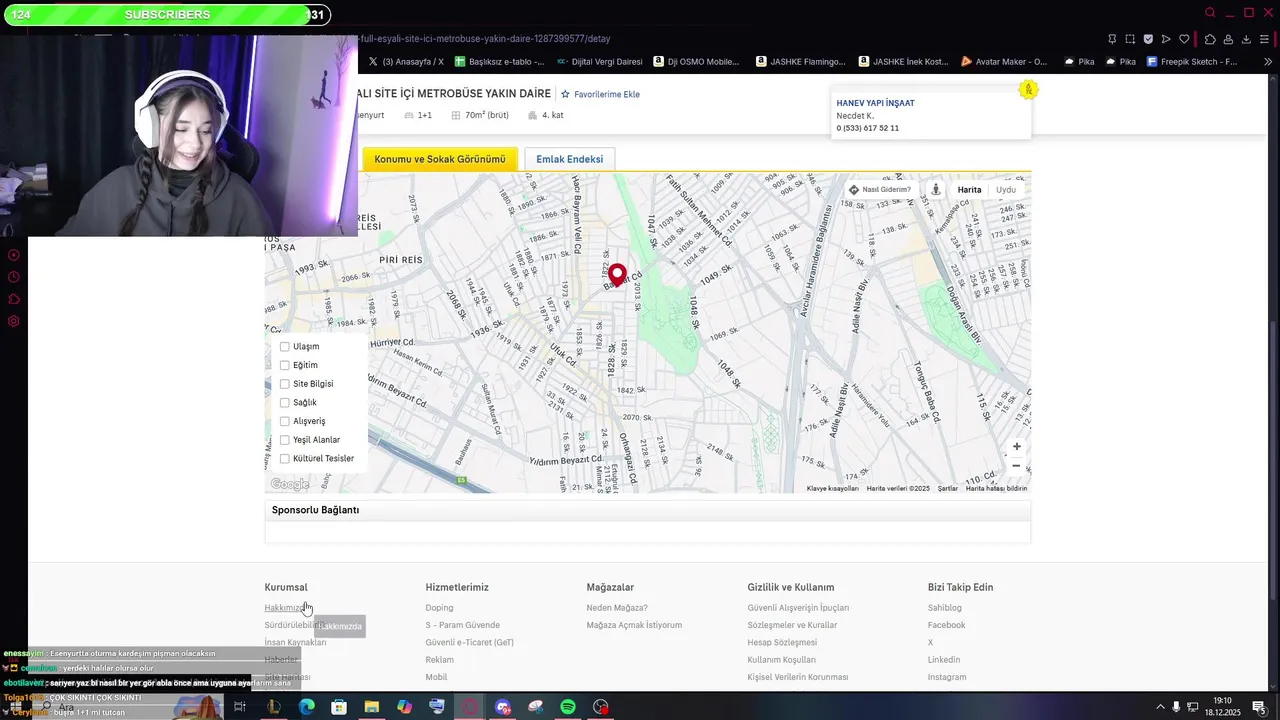Screen dimensions: 1280x720
Task: Open the browser profile account icon
Action: point(1228,39)
